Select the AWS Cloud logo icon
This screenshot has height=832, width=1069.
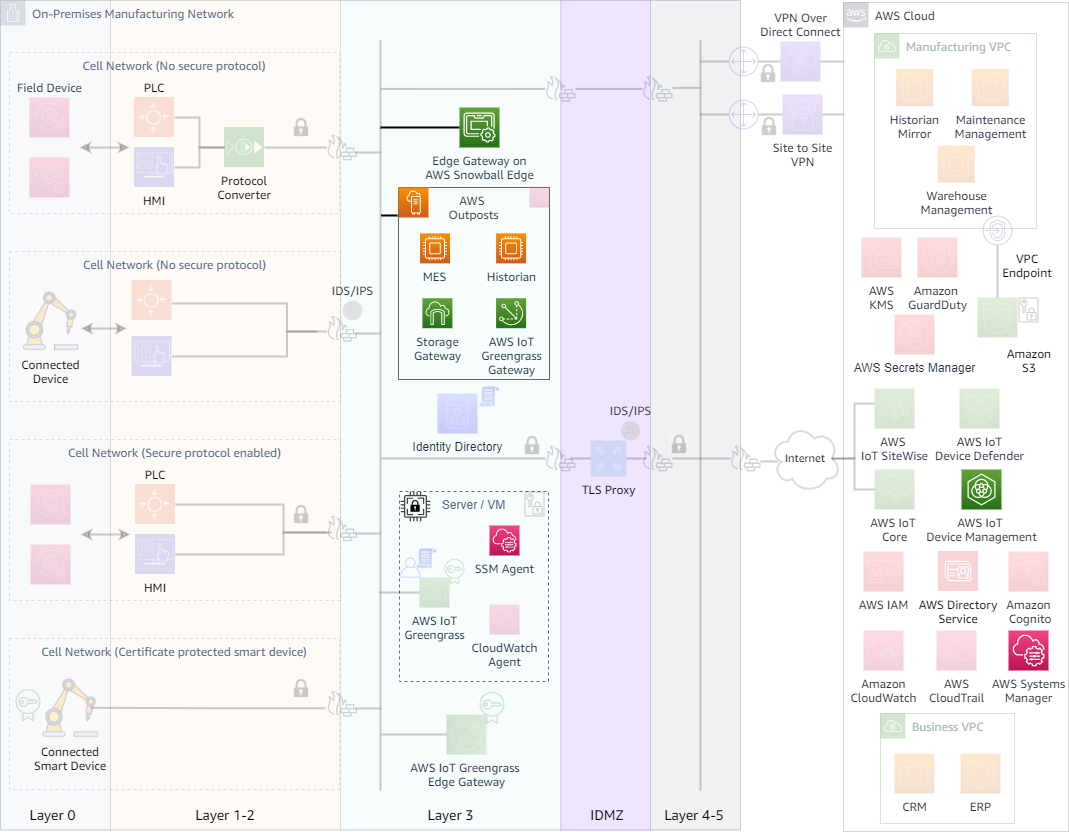tap(856, 14)
